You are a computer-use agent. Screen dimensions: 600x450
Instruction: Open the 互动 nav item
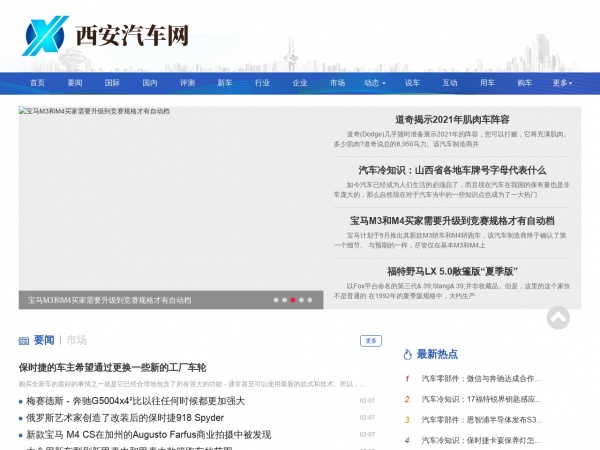450,83
